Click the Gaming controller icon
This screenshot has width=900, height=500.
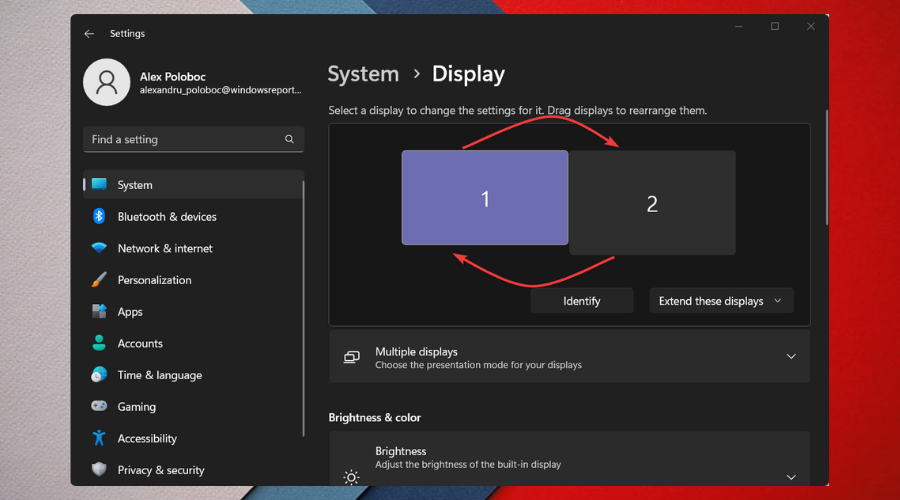(x=99, y=406)
